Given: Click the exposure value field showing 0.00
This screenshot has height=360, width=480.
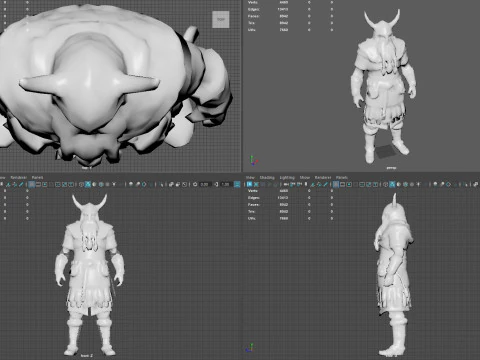Looking at the screenshot, I should pyautogui.click(x=205, y=184).
